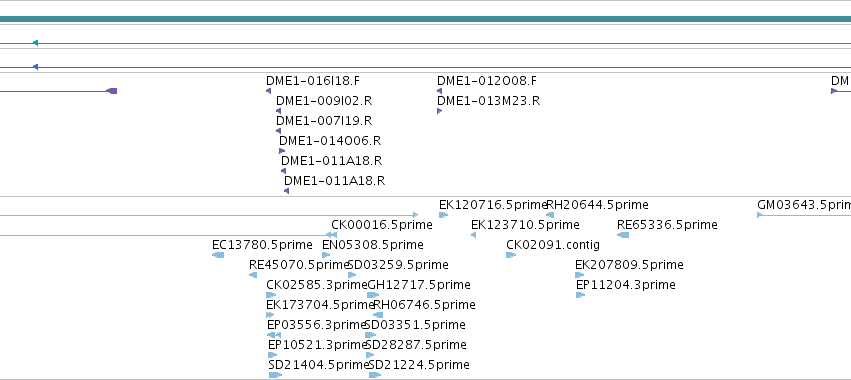Select the SD03259.5prime label
The width and height of the screenshot is (851, 380).
pyautogui.click(x=398, y=265)
